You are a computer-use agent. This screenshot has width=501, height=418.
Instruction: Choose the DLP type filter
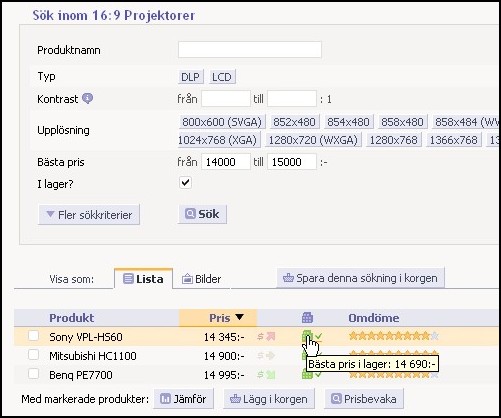click(x=190, y=77)
